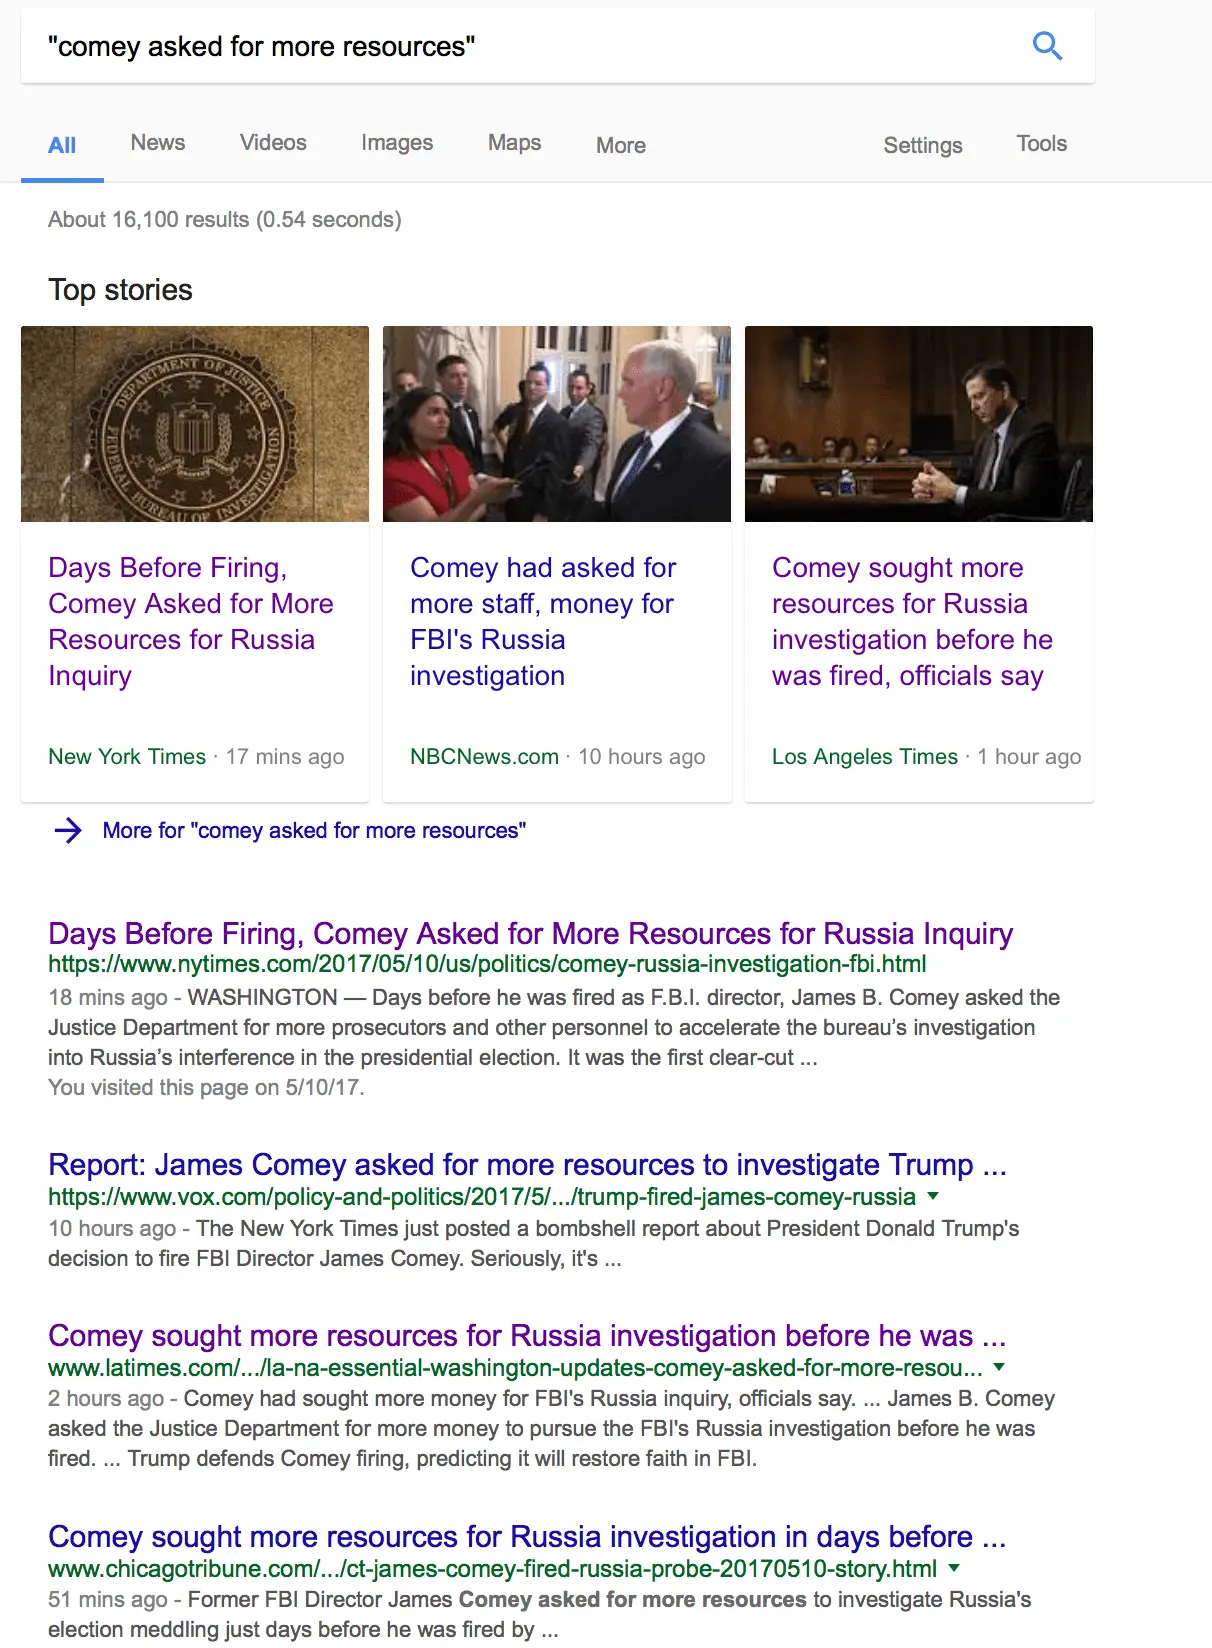Click 'You visited this page on 5/10/17' text
Screen dimensions: 1212x1648
pos(206,1088)
